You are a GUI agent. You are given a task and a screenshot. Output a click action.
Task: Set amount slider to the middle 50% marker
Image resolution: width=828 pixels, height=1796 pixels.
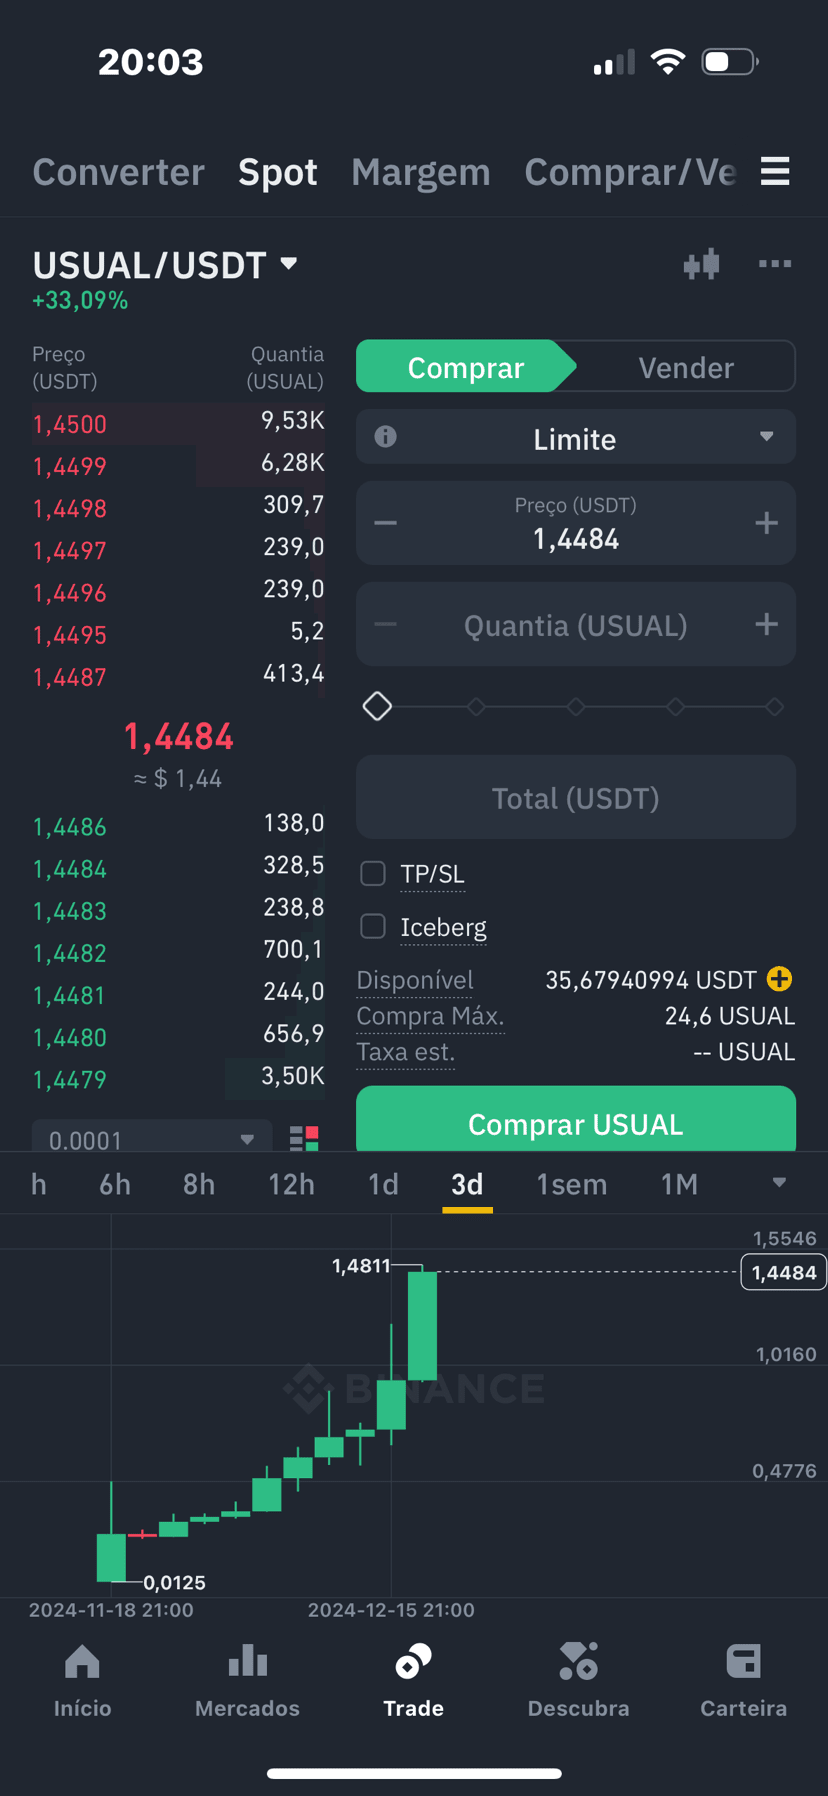pos(576,706)
